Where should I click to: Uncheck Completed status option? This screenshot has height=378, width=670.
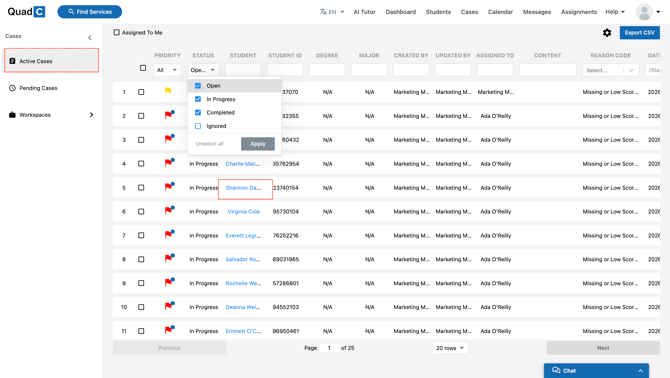coord(198,113)
